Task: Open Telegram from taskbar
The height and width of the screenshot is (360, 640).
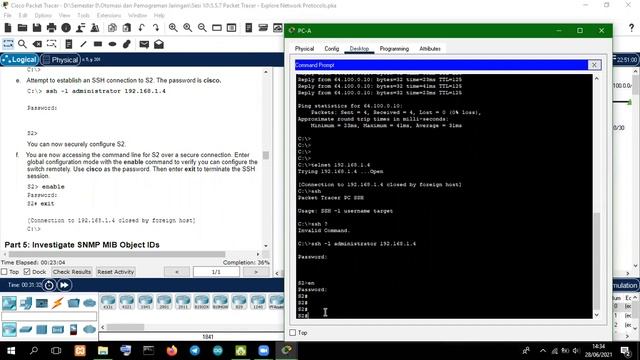Action: point(195,351)
